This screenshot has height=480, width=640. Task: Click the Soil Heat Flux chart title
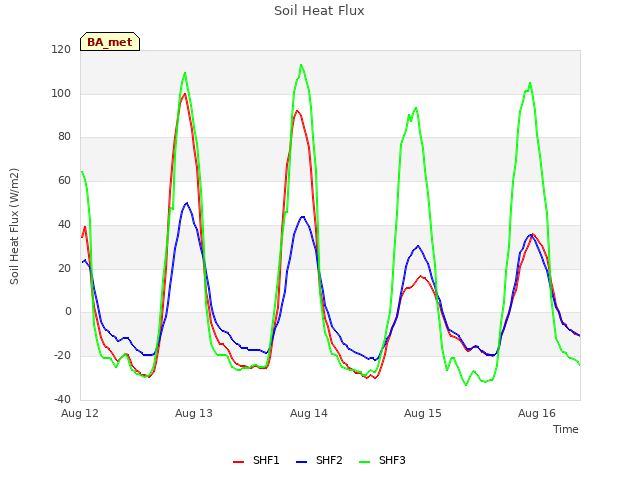[x=319, y=11]
